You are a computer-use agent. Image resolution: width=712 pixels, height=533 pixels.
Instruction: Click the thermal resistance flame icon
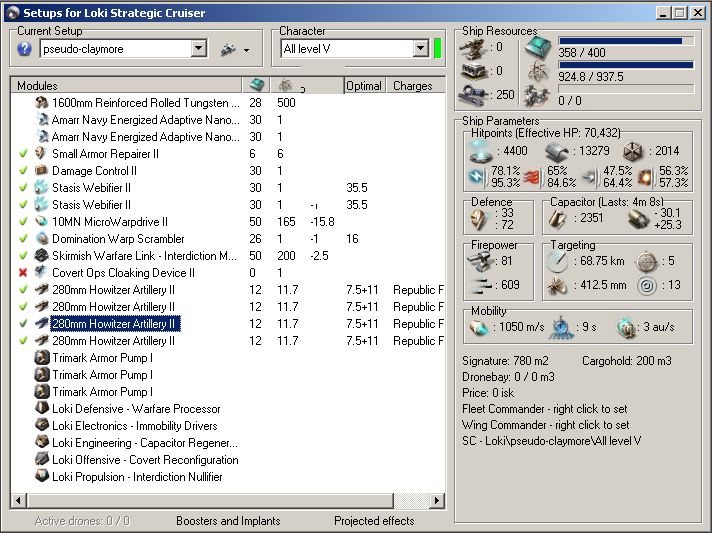point(532,177)
